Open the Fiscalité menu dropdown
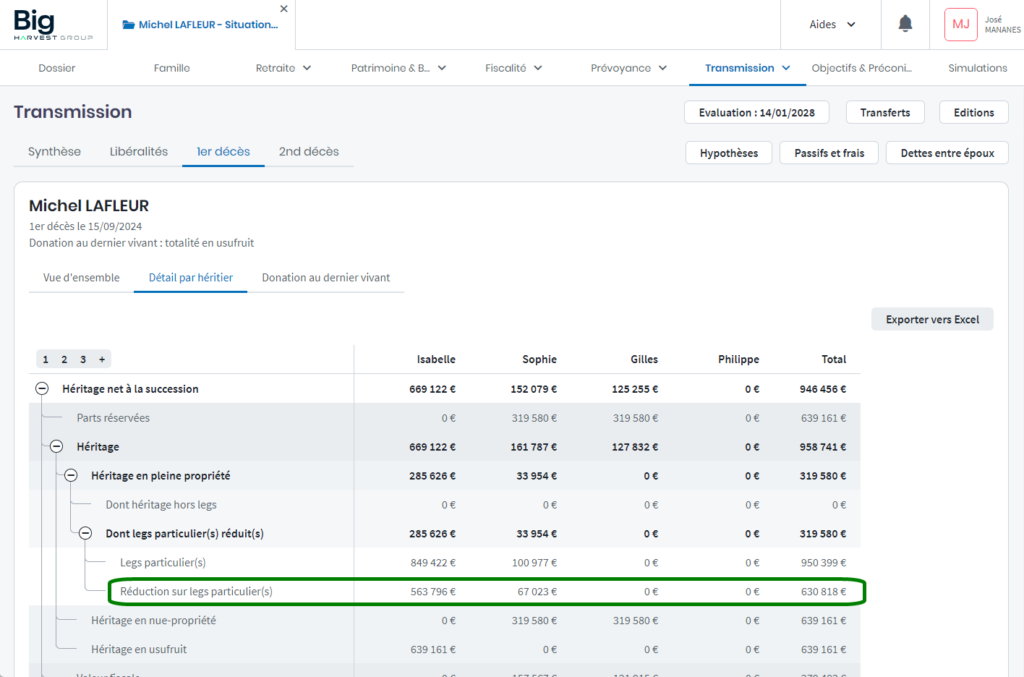This screenshot has width=1024, height=677. click(513, 68)
